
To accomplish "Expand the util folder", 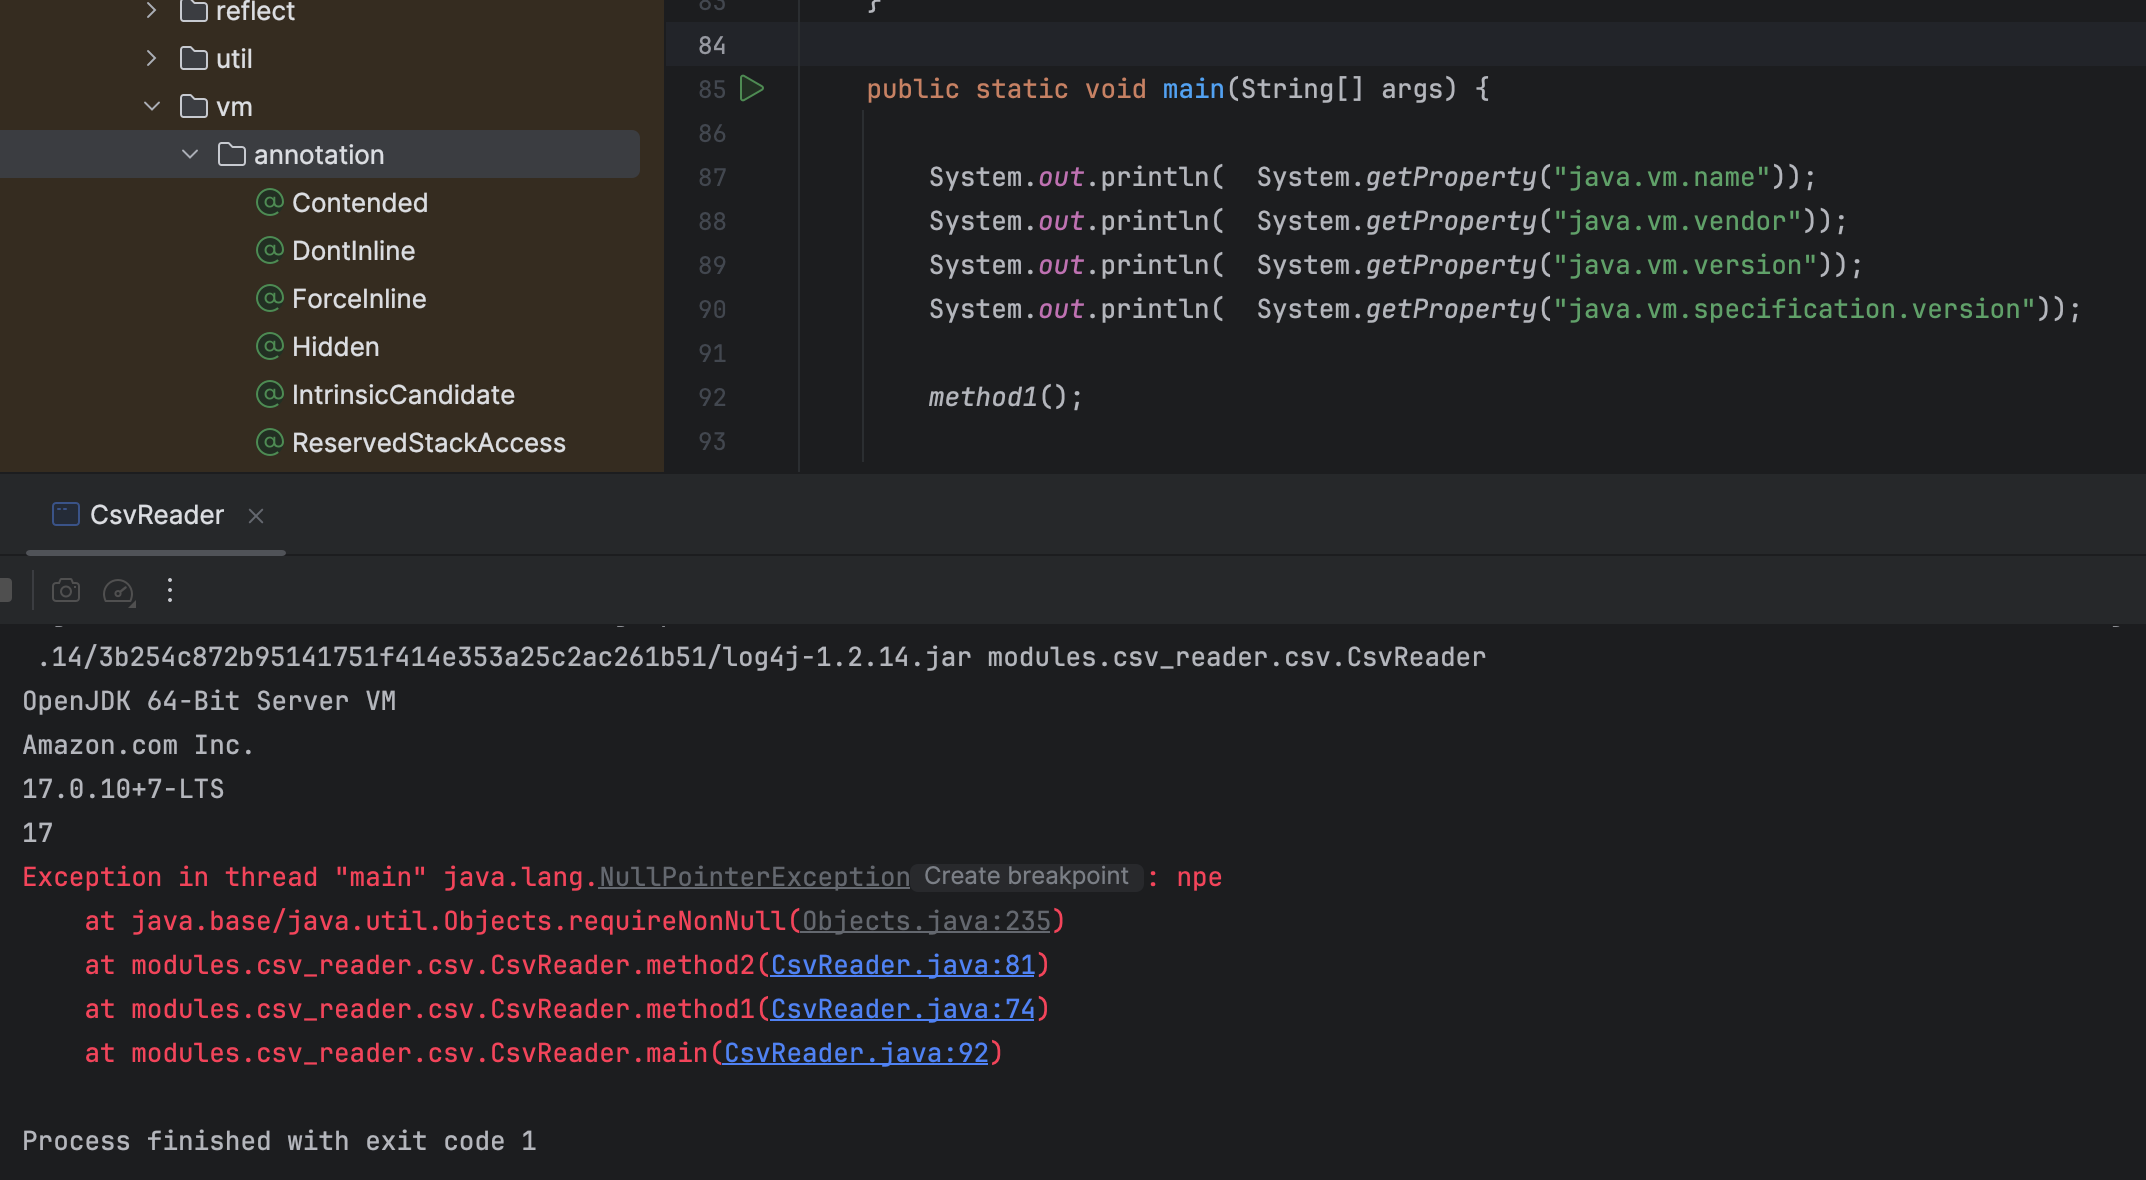I will pyautogui.click(x=152, y=59).
